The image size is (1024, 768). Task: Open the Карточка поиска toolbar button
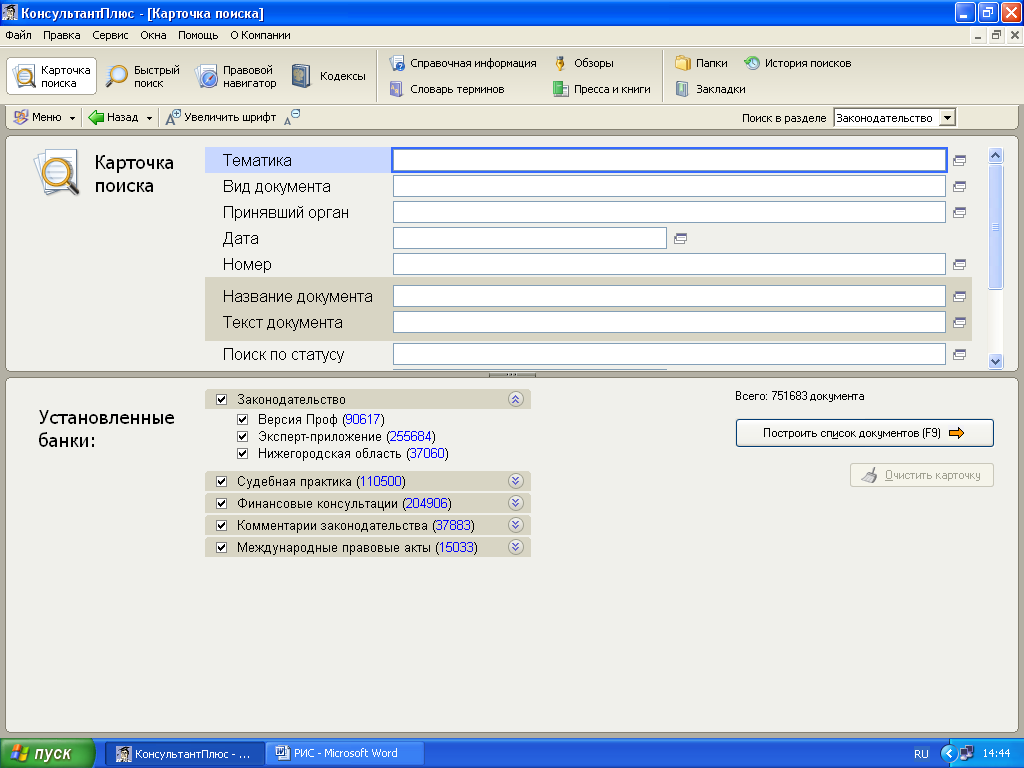tap(52, 76)
